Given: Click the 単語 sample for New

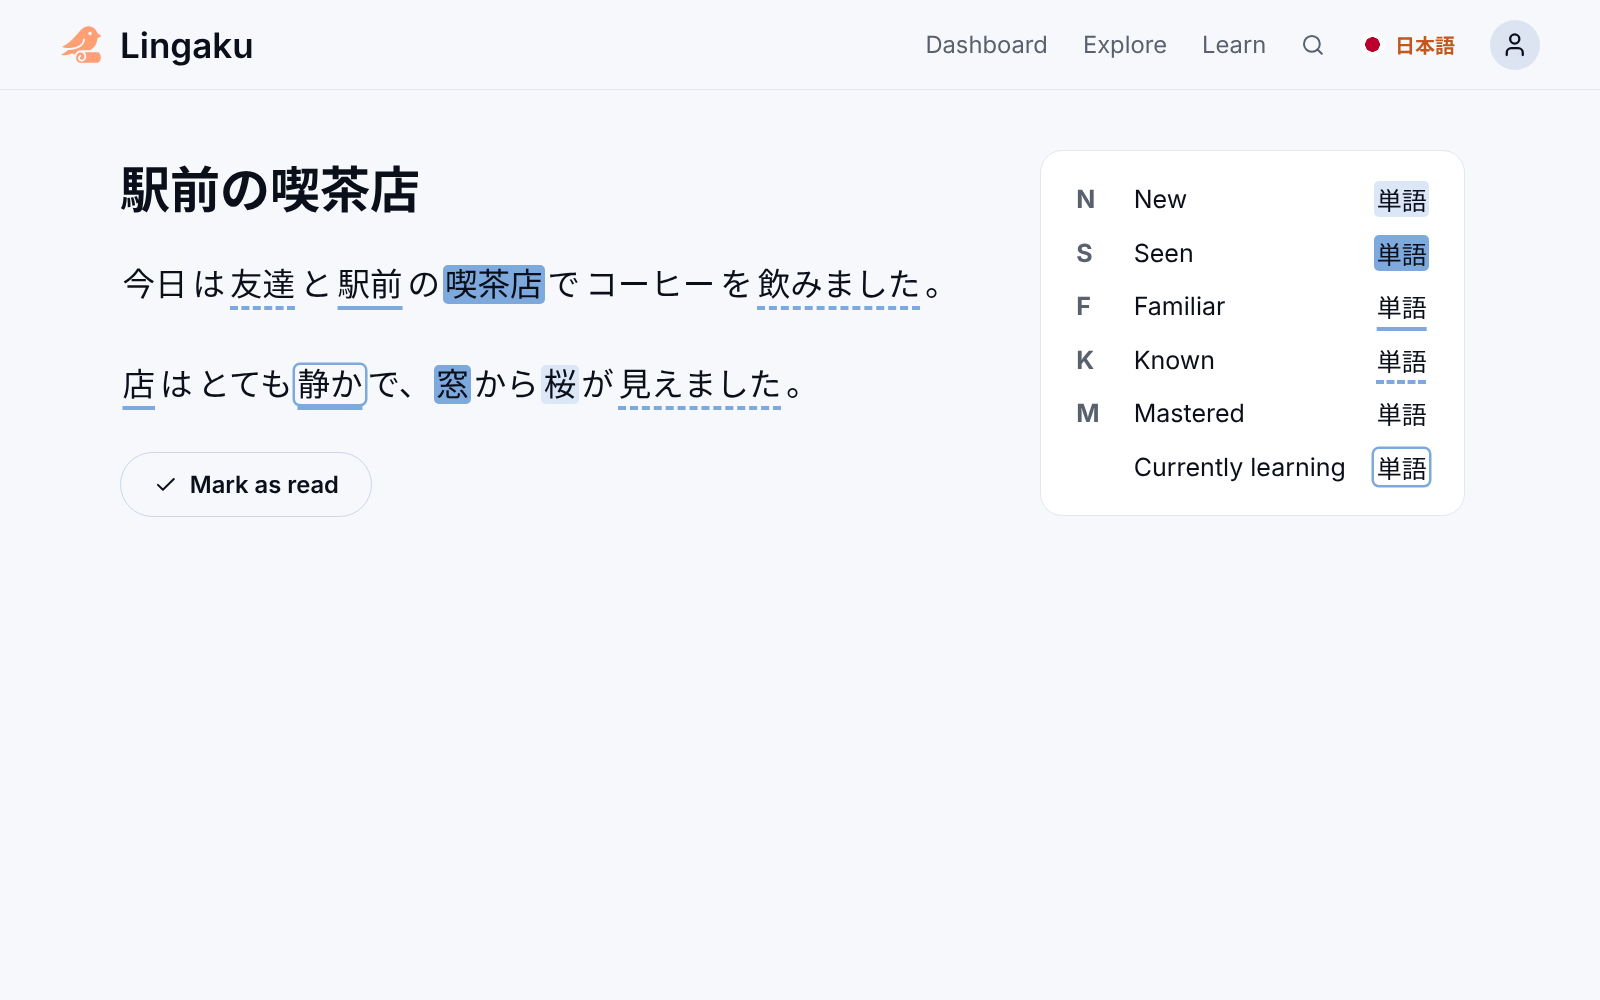Looking at the screenshot, I should point(1402,200).
